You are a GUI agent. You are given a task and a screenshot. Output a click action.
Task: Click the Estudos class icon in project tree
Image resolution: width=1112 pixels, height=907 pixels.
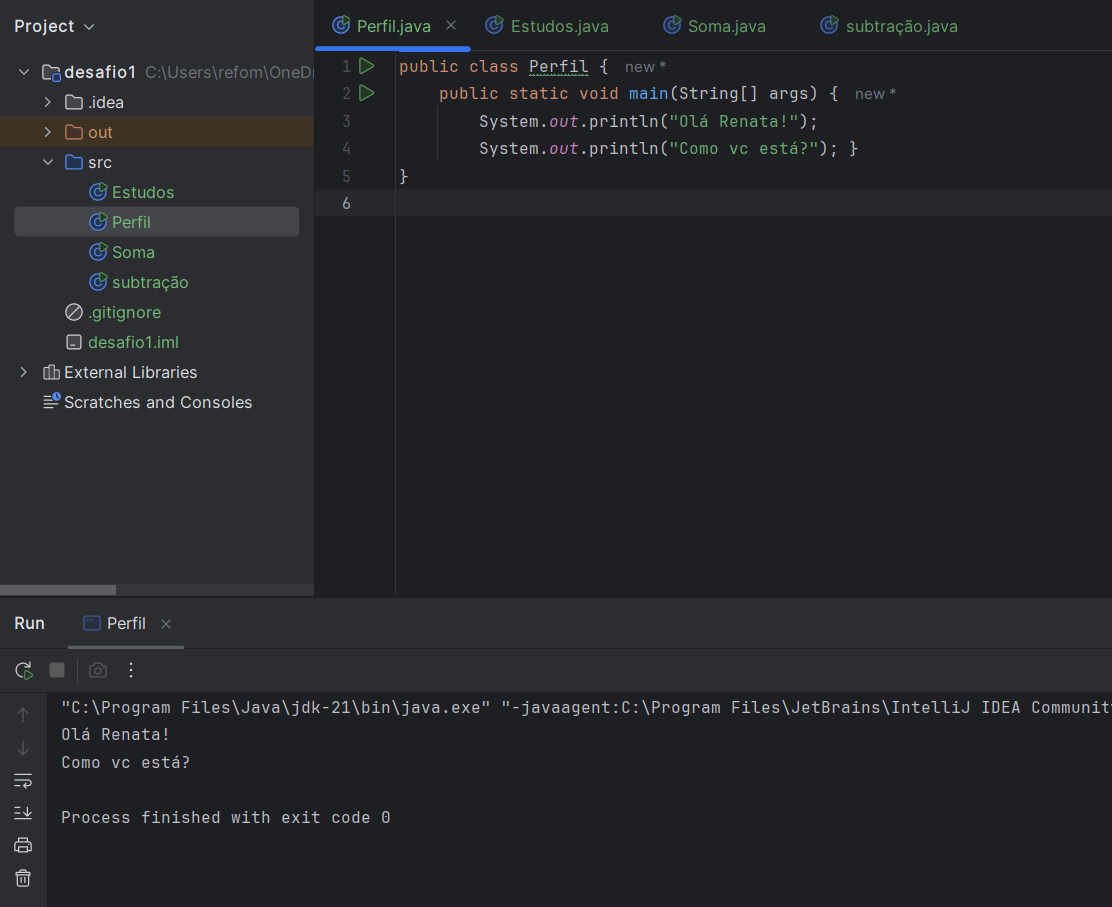click(98, 192)
